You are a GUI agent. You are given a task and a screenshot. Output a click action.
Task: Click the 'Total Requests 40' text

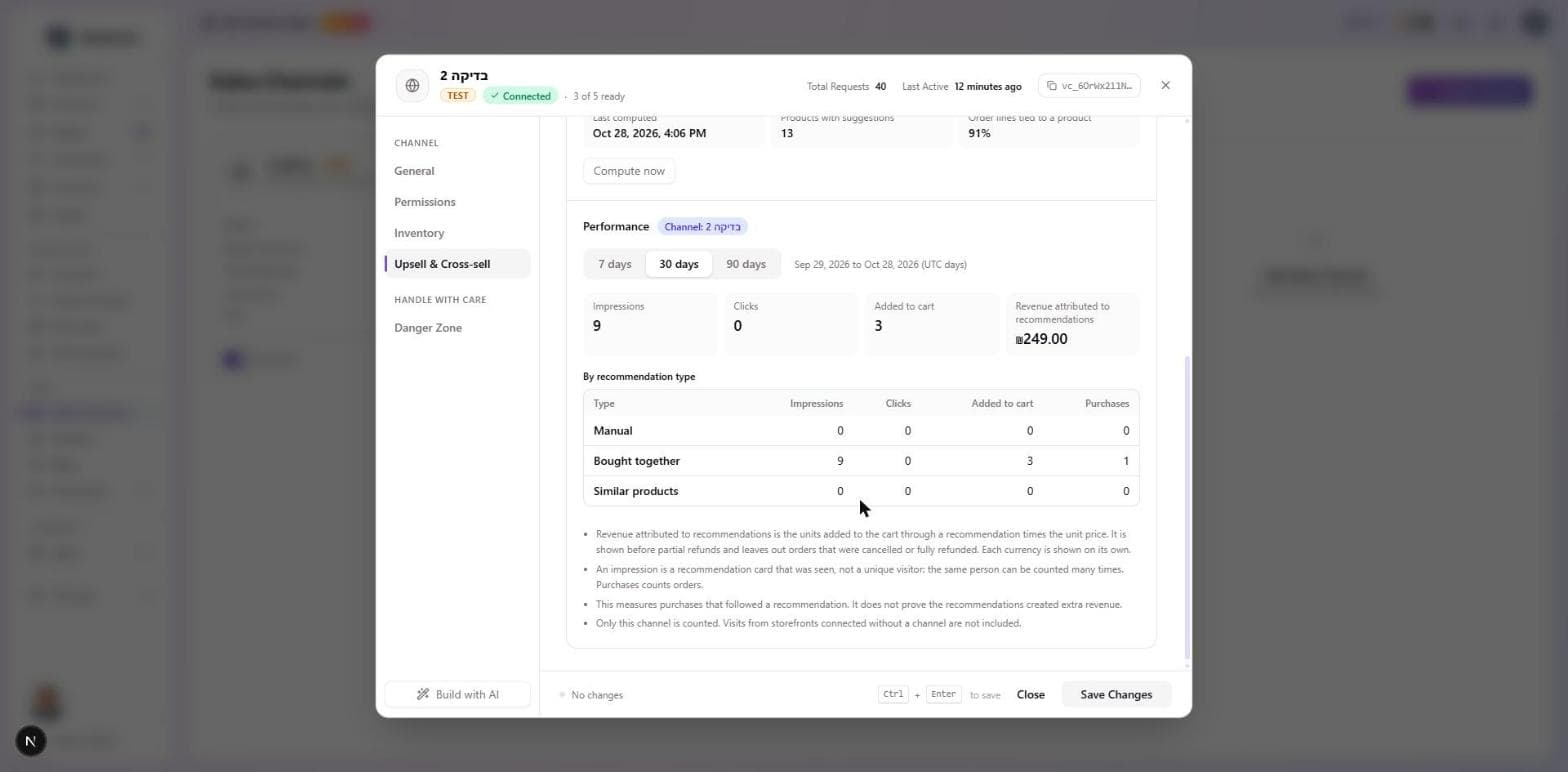[x=846, y=87]
